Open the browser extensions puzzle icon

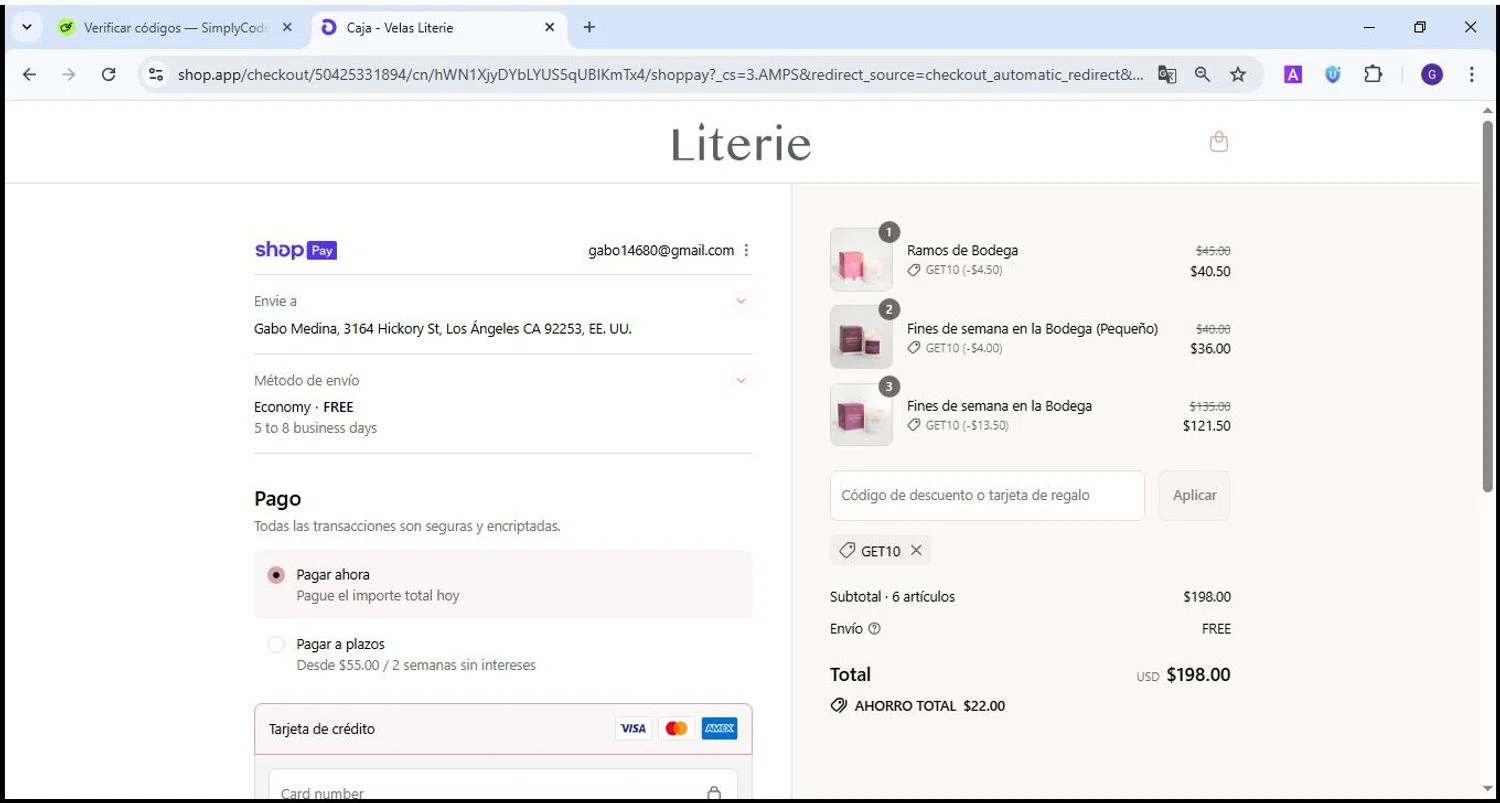[x=1373, y=74]
